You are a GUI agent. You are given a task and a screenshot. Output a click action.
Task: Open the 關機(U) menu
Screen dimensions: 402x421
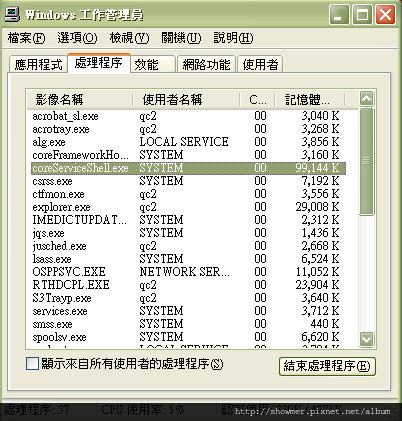click(181, 38)
